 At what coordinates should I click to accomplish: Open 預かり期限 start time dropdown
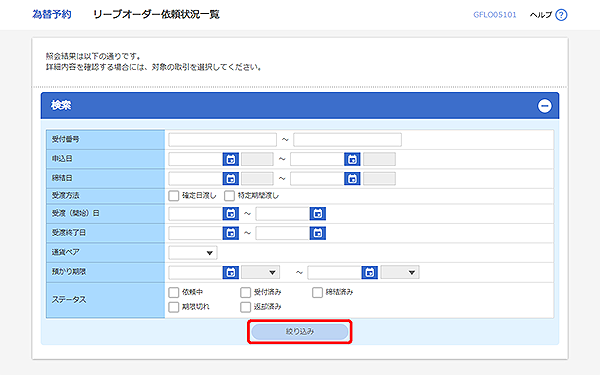[x=260, y=272]
